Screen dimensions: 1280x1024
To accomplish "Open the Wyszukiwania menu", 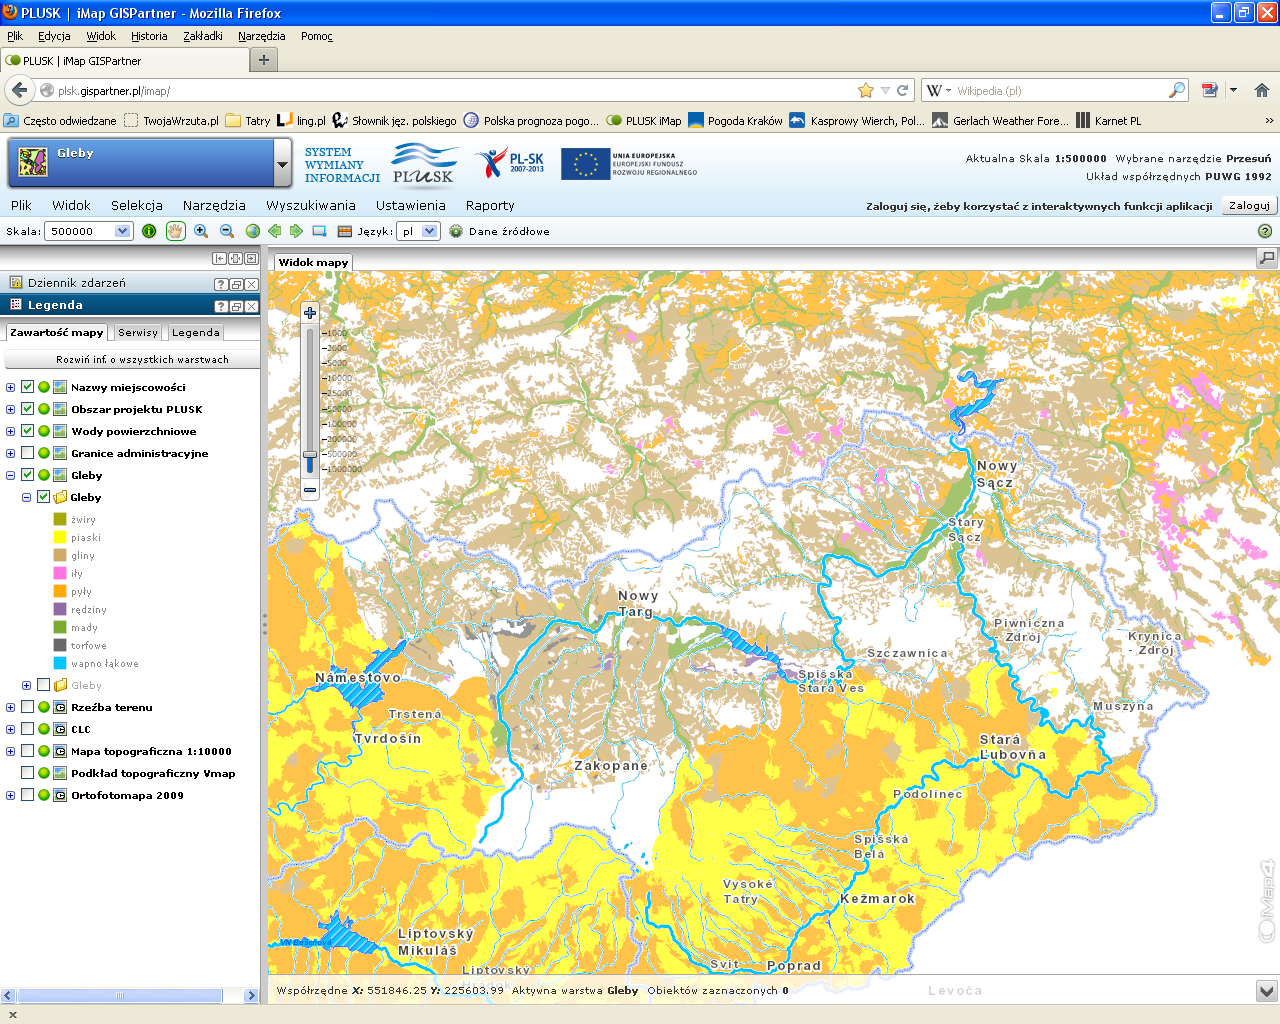I will (x=311, y=205).
